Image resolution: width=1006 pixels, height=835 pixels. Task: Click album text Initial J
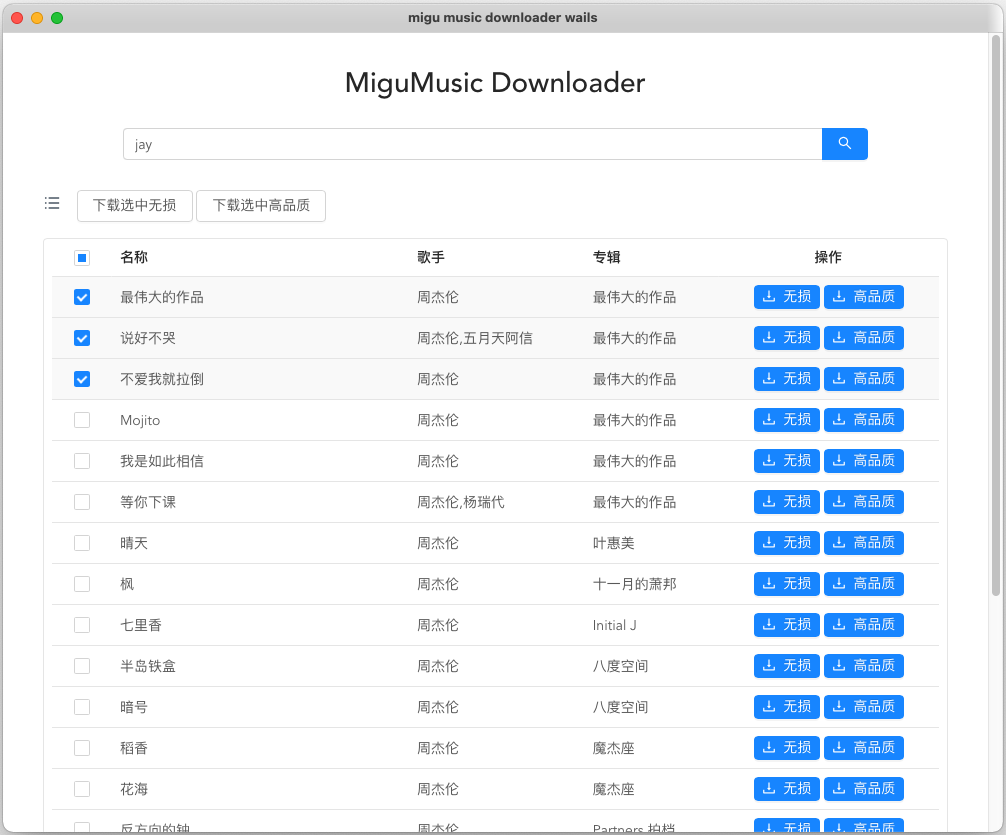pyautogui.click(x=615, y=625)
